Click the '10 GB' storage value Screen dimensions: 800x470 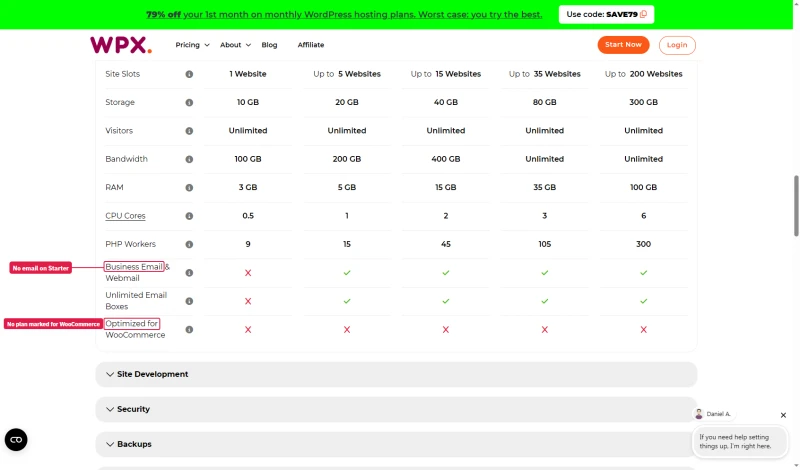tap(248, 103)
